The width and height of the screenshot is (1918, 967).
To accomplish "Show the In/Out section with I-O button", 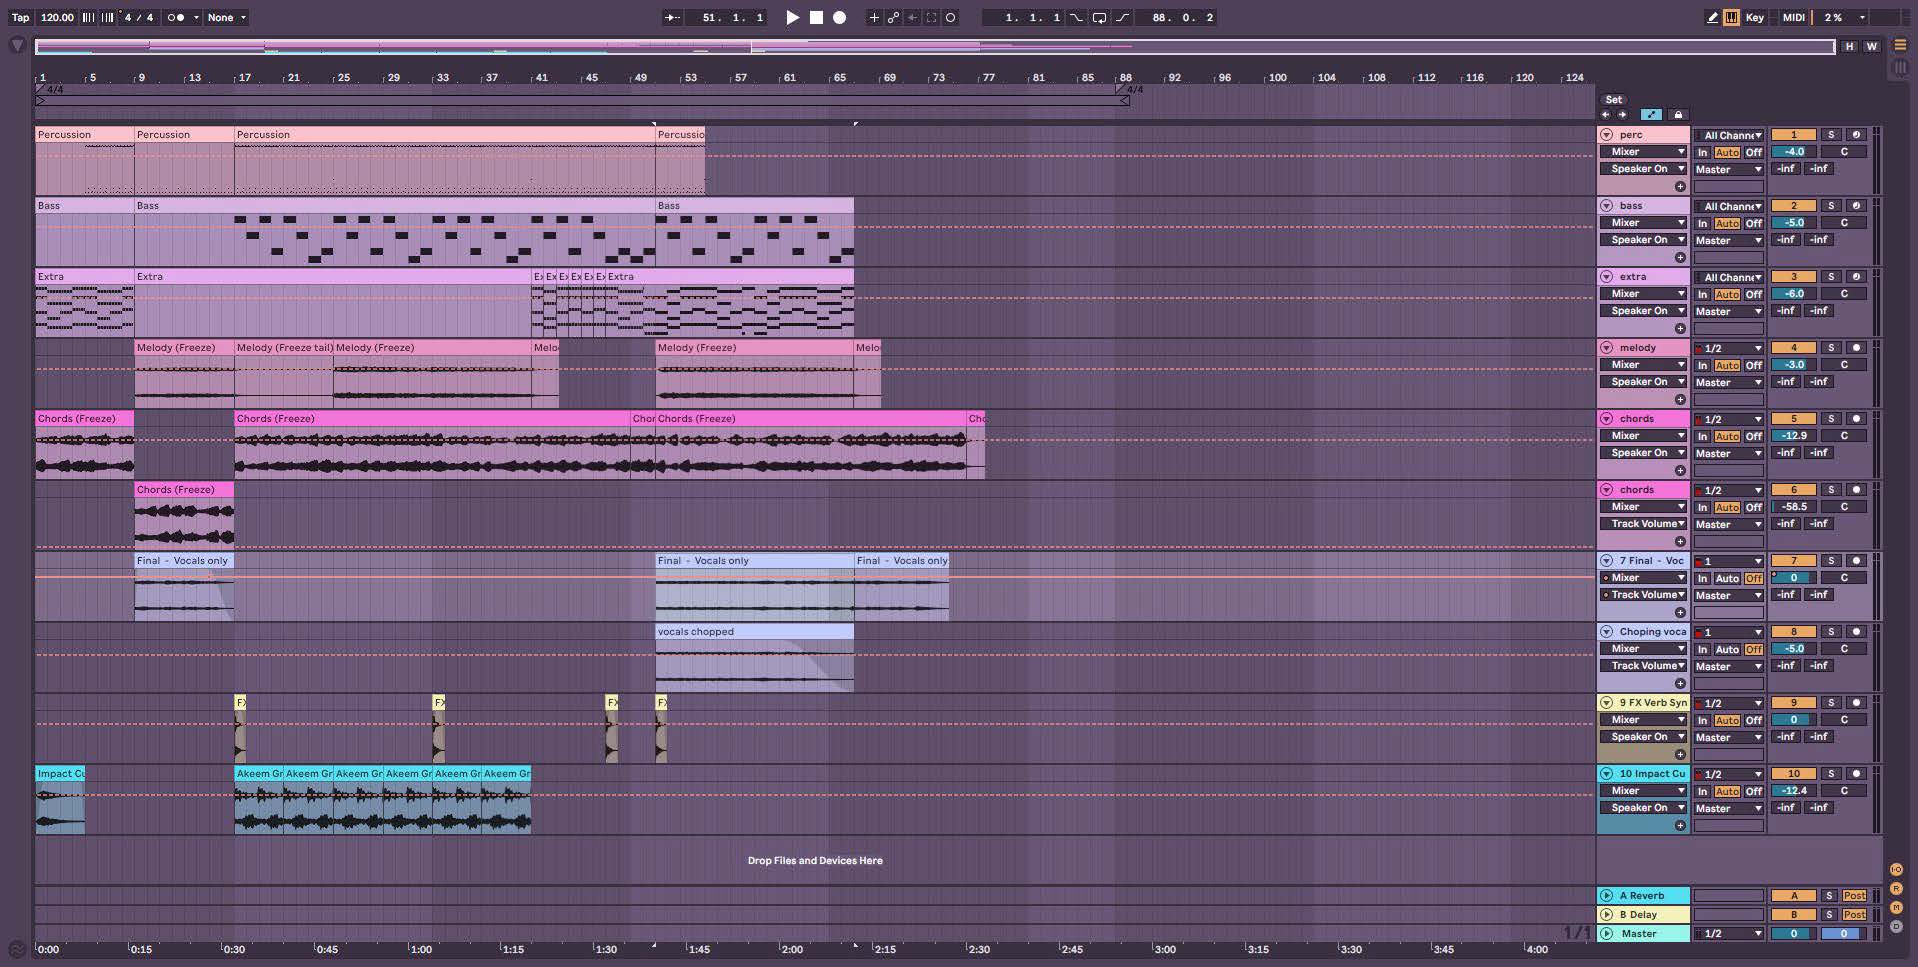I will pyautogui.click(x=1896, y=869).
